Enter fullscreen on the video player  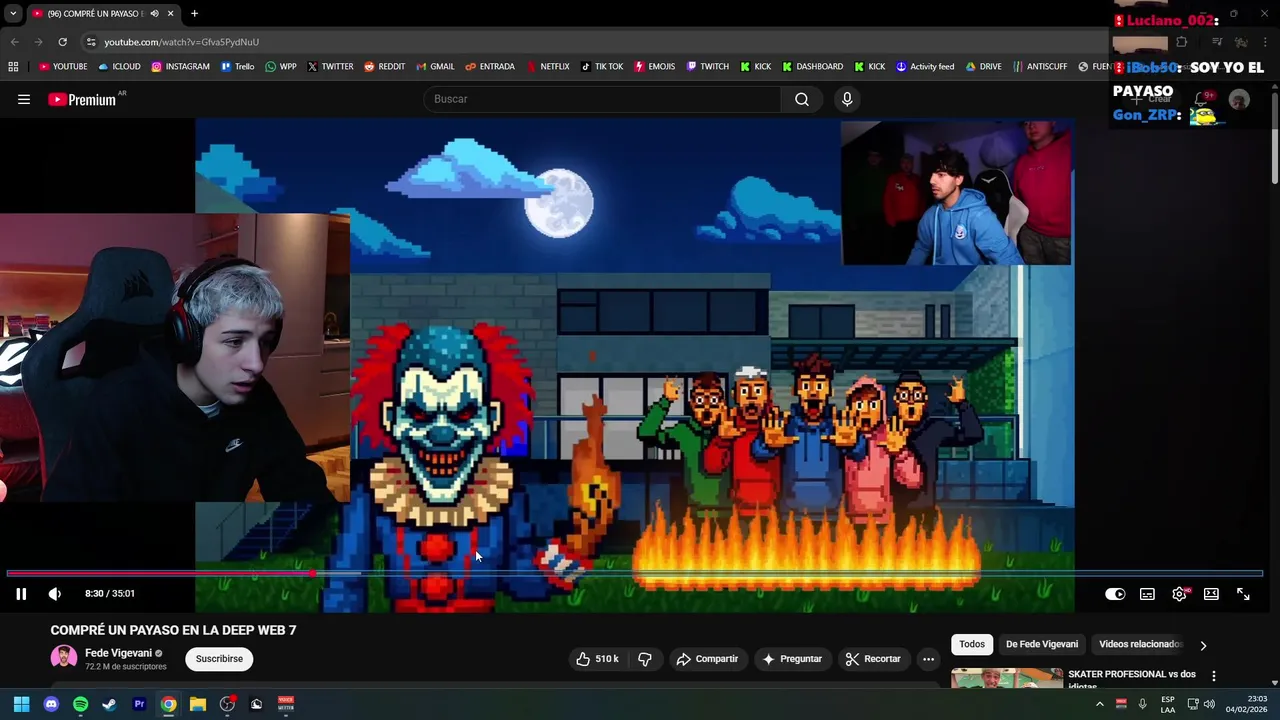1243,594
